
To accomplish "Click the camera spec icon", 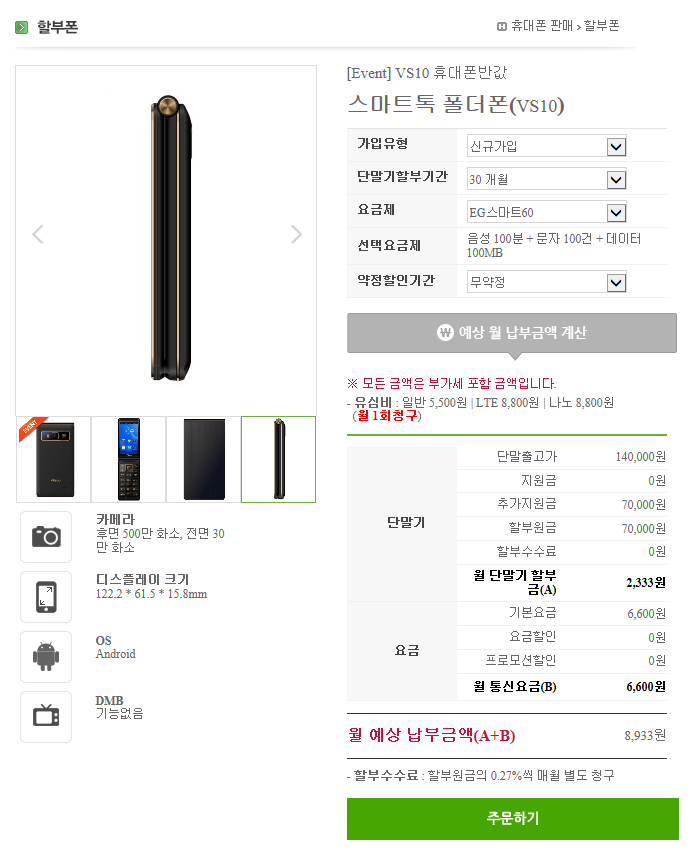I will 46,537.
